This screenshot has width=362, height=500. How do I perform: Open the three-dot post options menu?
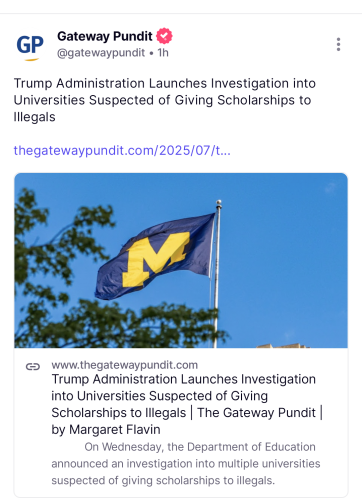pos(338,44)
